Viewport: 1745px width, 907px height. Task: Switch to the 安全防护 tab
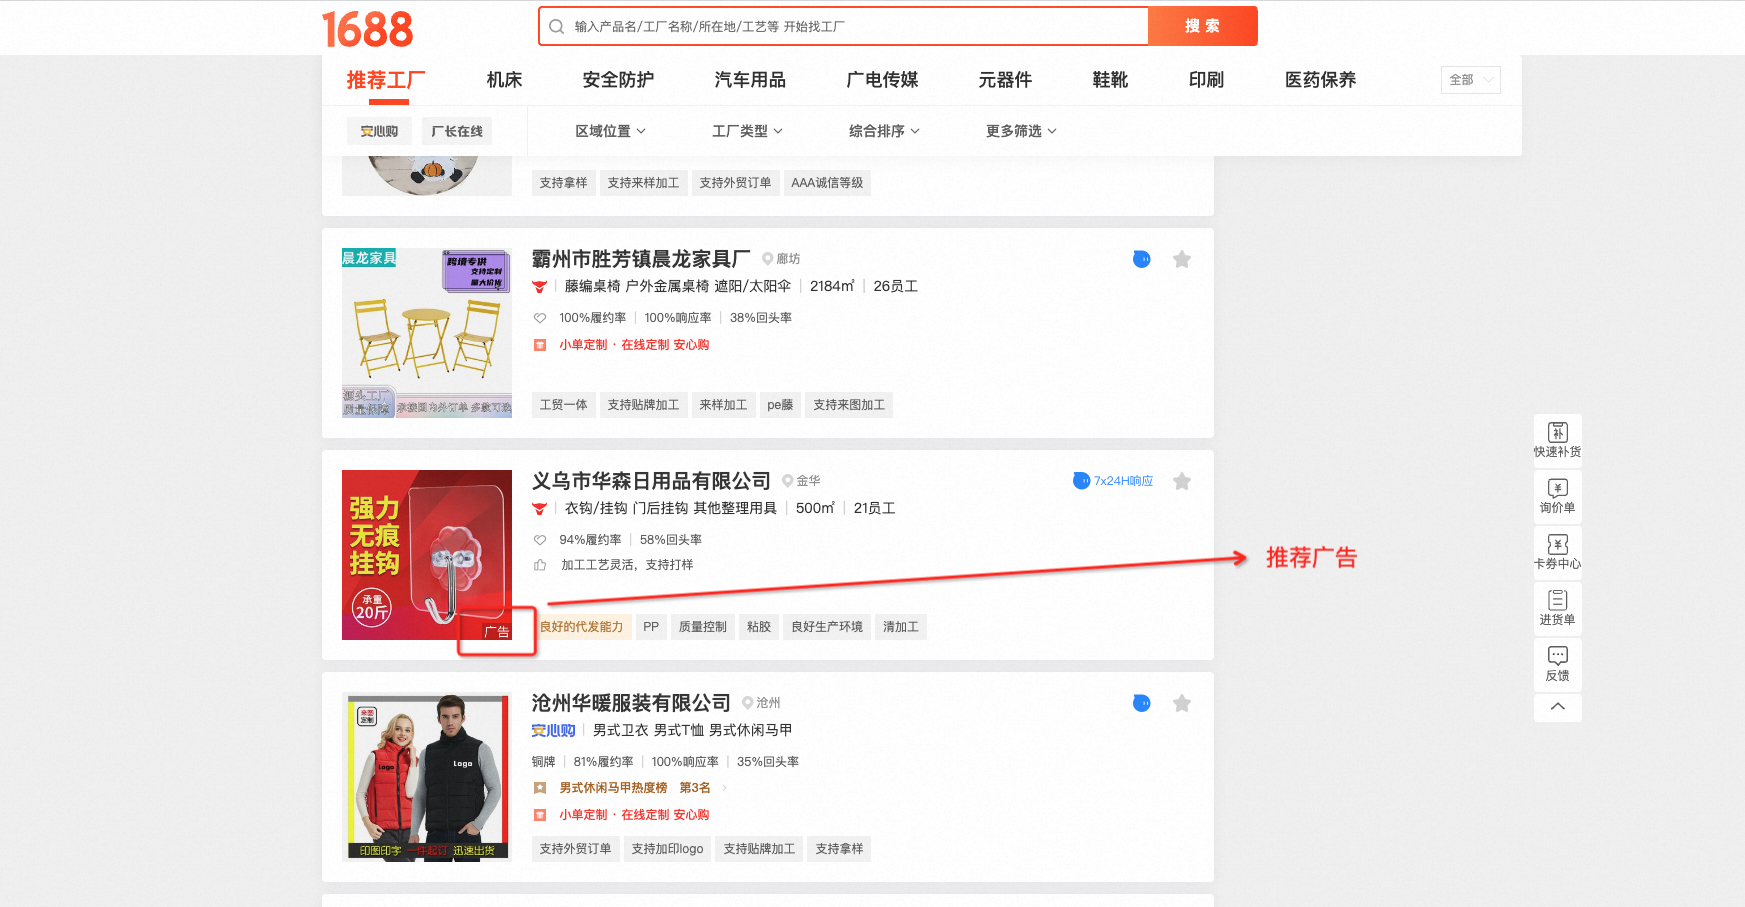click(x=618, y=80)
